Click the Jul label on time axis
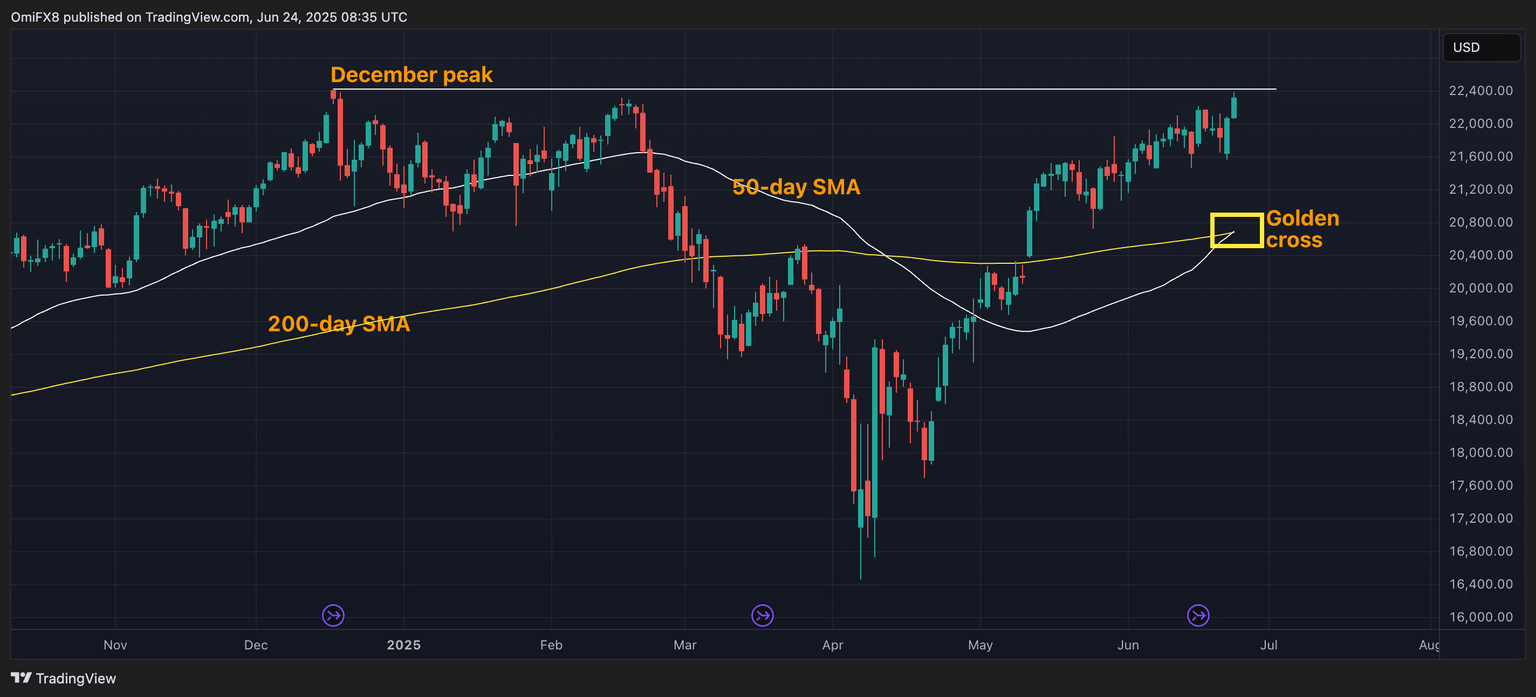The height and width of the screenshot is (697, 1536). pyautogui.click(x=1269, y=645)
